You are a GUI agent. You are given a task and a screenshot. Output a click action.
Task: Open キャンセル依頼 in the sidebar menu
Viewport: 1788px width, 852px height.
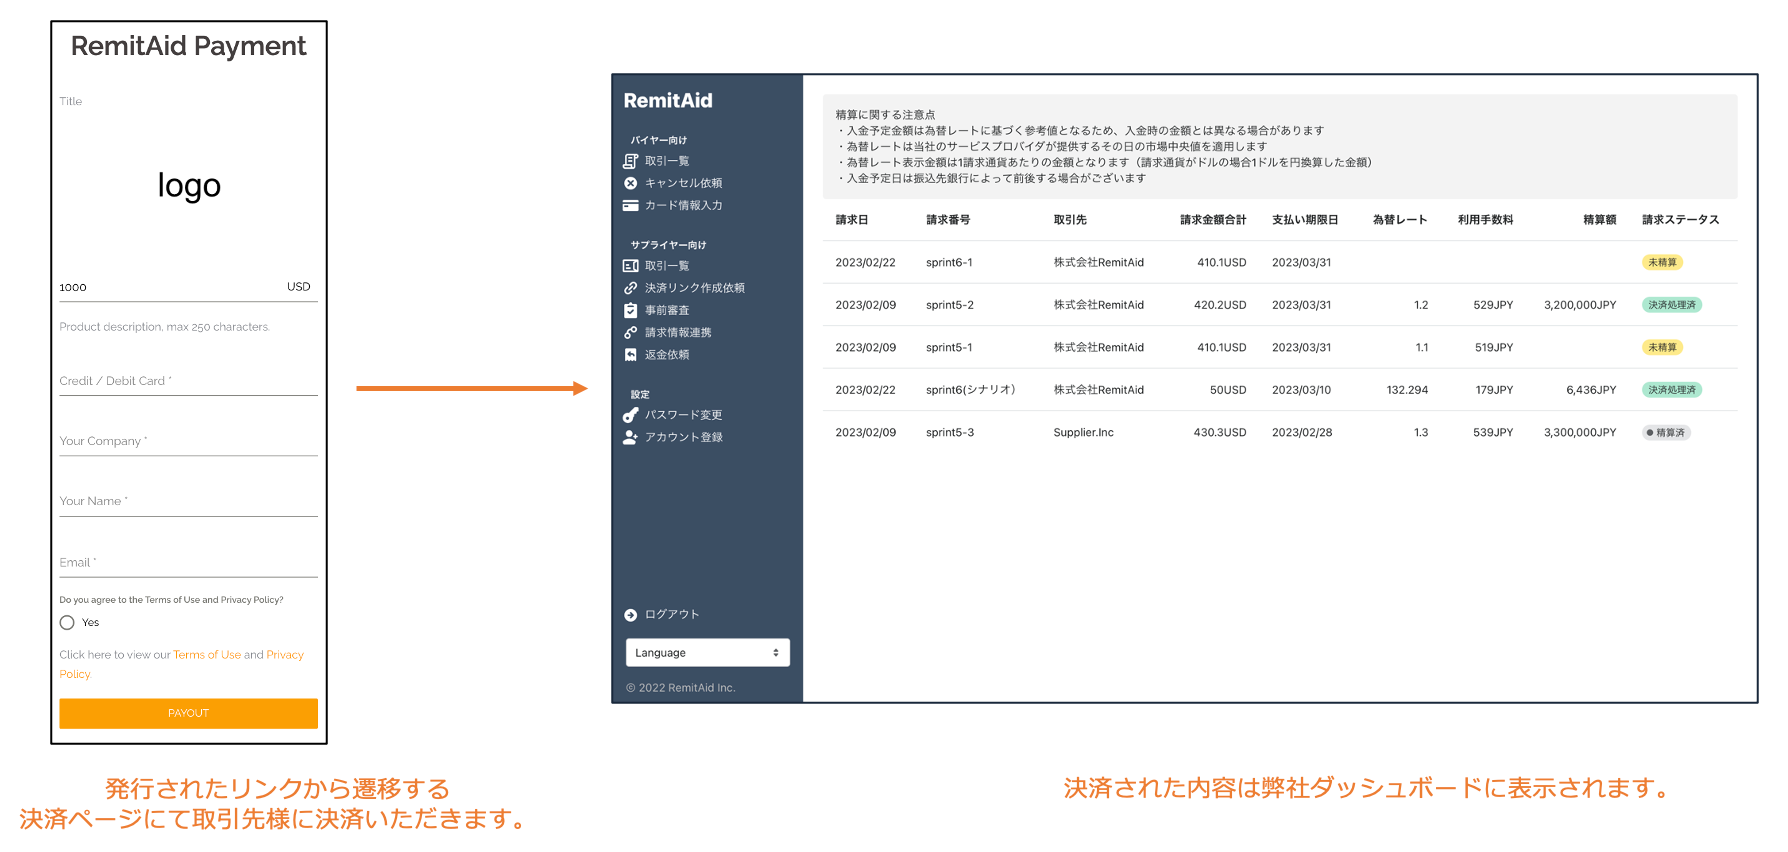coord(683,183)
